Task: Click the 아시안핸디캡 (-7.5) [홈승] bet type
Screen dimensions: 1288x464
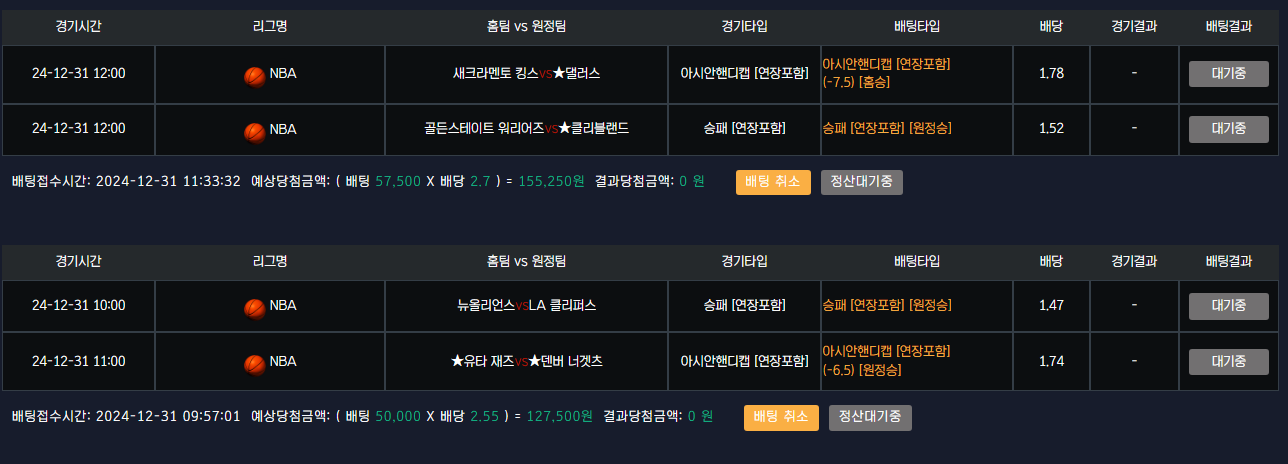Action: 886,73
